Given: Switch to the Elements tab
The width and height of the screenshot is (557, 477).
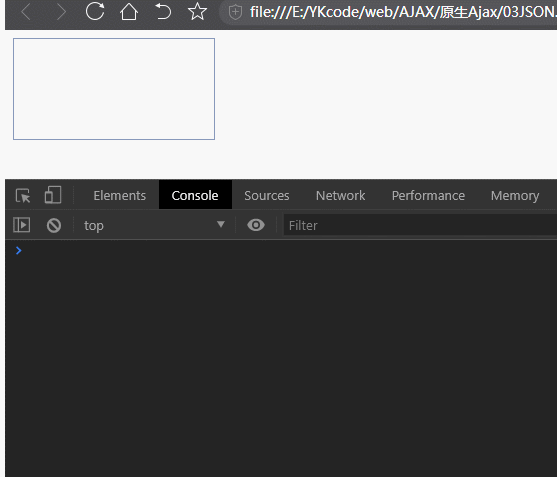Looking at the screenshot, I should coord(119,195).
